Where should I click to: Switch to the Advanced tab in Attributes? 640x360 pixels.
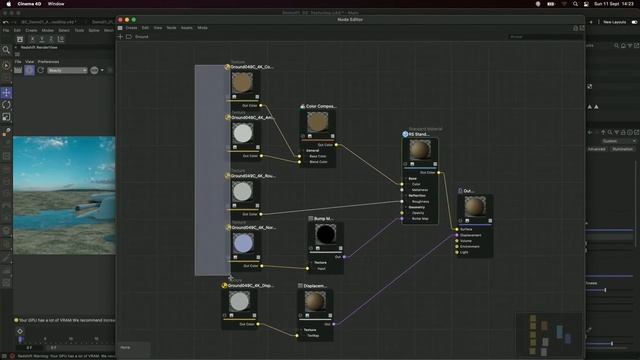tap(597, 149)
